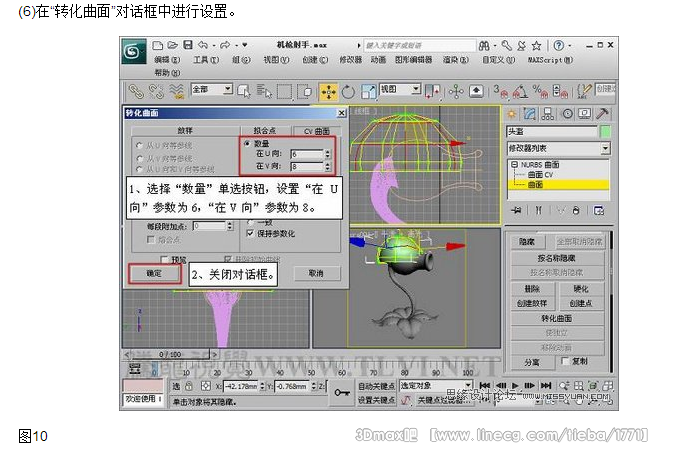The height and width of the screenshot is (452, 677).
Task: Open the 编辑(E) menu
Action: [x=167, y=60]
